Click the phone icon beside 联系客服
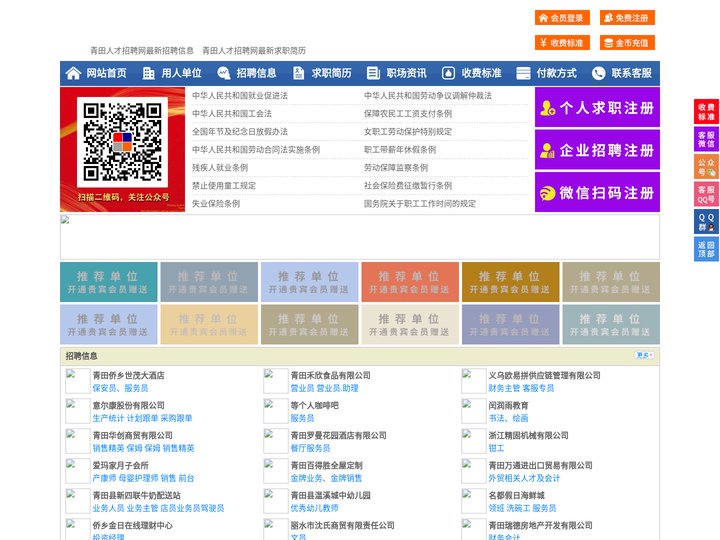Image resolution: width=720 pixels, height=540 pixels. coord(598,73)
